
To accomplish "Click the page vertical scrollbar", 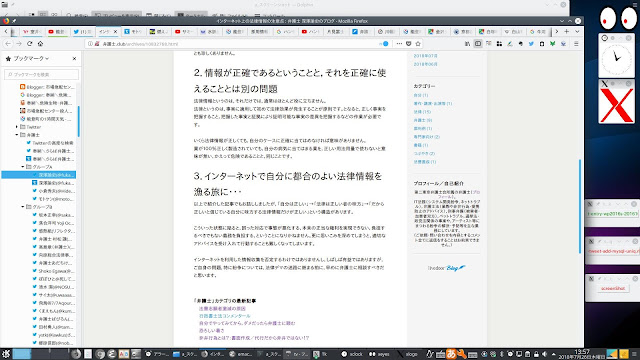I will [580, 206].
